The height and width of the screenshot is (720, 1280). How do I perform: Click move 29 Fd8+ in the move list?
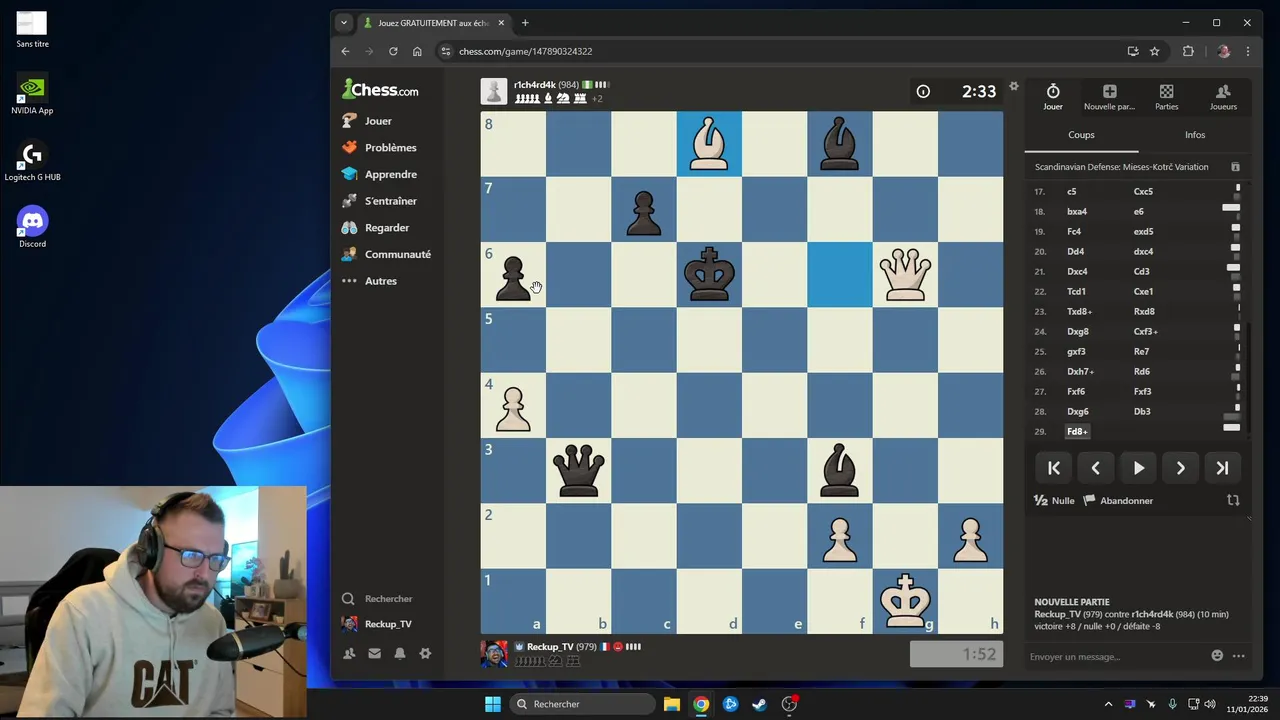[x=1077, y=432]
